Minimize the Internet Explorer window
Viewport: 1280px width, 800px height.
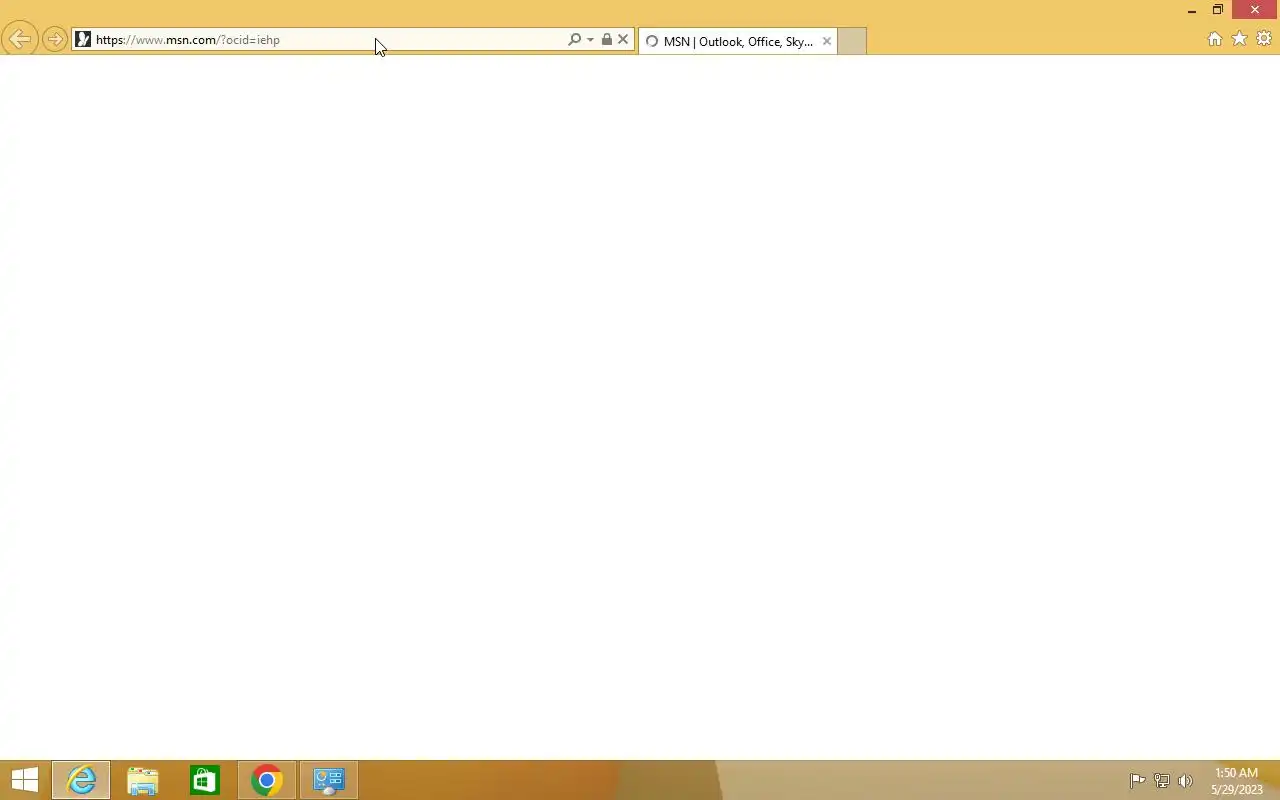1192,10
